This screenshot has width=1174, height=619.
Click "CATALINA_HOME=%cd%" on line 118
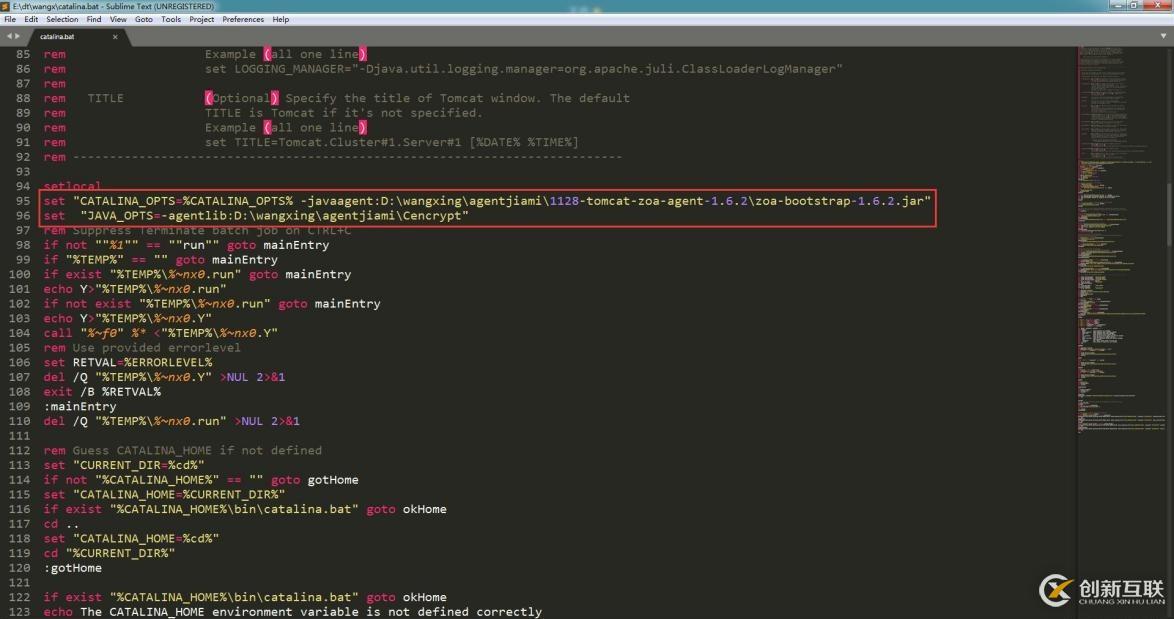point(146,538)
